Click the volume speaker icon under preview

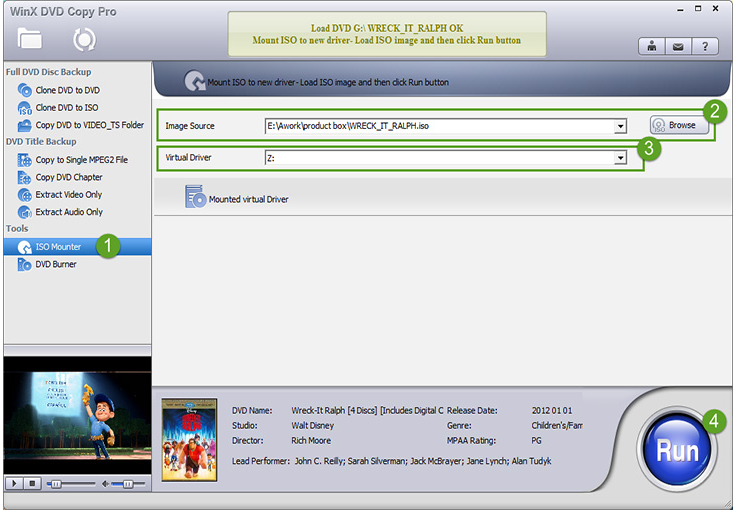pyautogui.click(x=106, y=484)
